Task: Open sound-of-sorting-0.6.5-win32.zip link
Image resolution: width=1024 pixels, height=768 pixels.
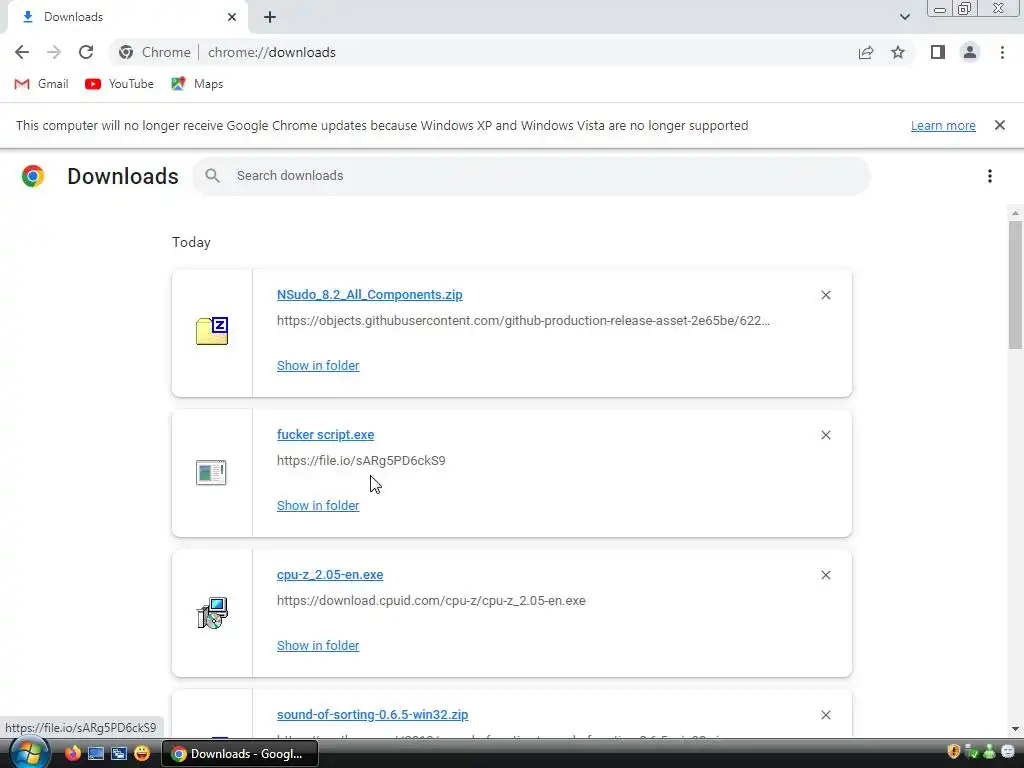Action: coord(372,715)
